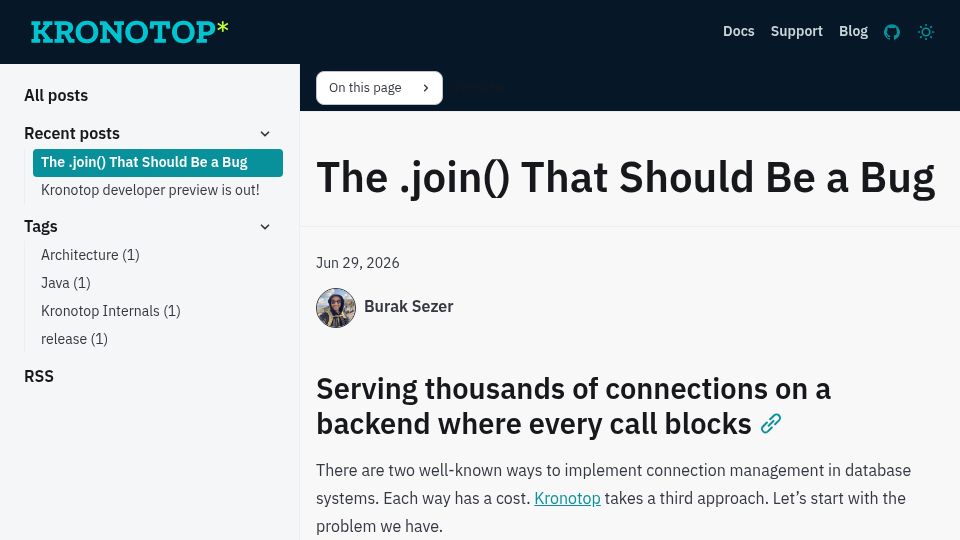Click the Jun 29, 2026 date
Image resolution: width=960 pixels, height=540 pixels.
pyautogui.click(x=358, y=263)
